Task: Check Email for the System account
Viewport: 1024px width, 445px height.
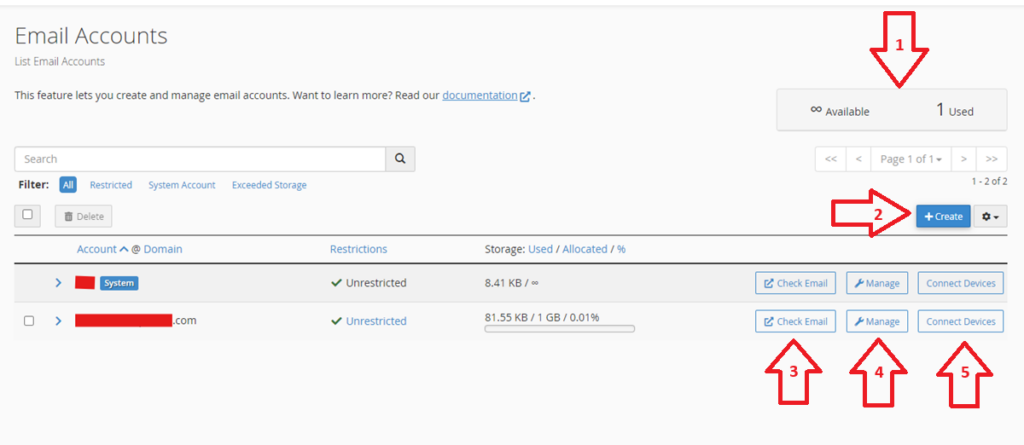Action: point(795,283)
